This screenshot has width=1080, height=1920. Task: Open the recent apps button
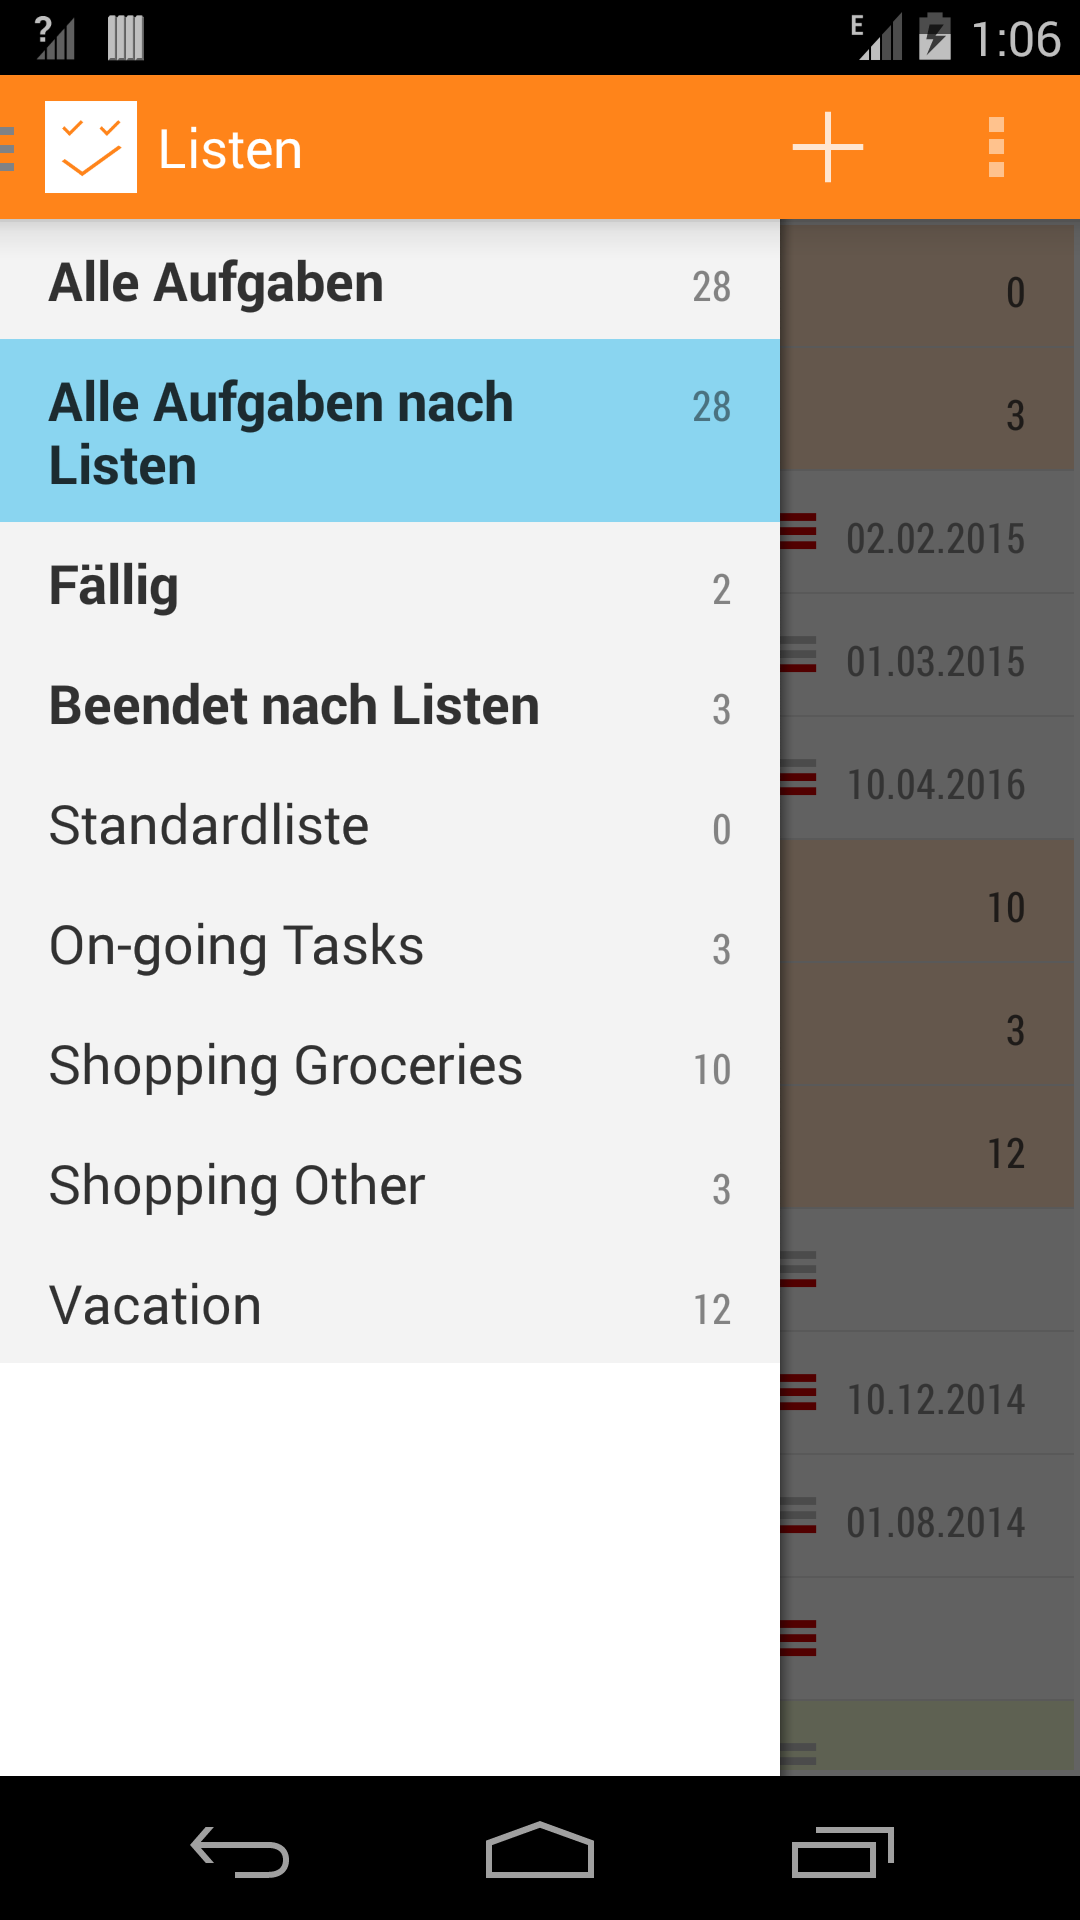coord(842,1851)
